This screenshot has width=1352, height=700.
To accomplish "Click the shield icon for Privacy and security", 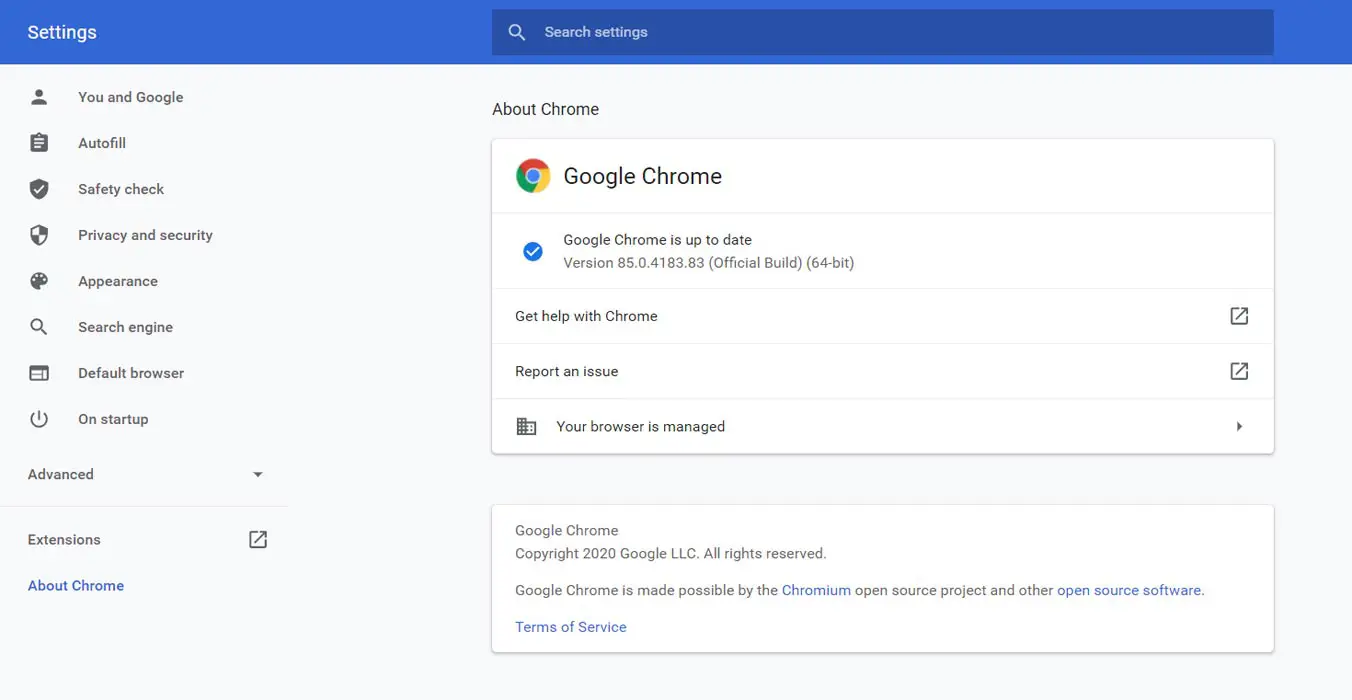I will tap(39, 235).
